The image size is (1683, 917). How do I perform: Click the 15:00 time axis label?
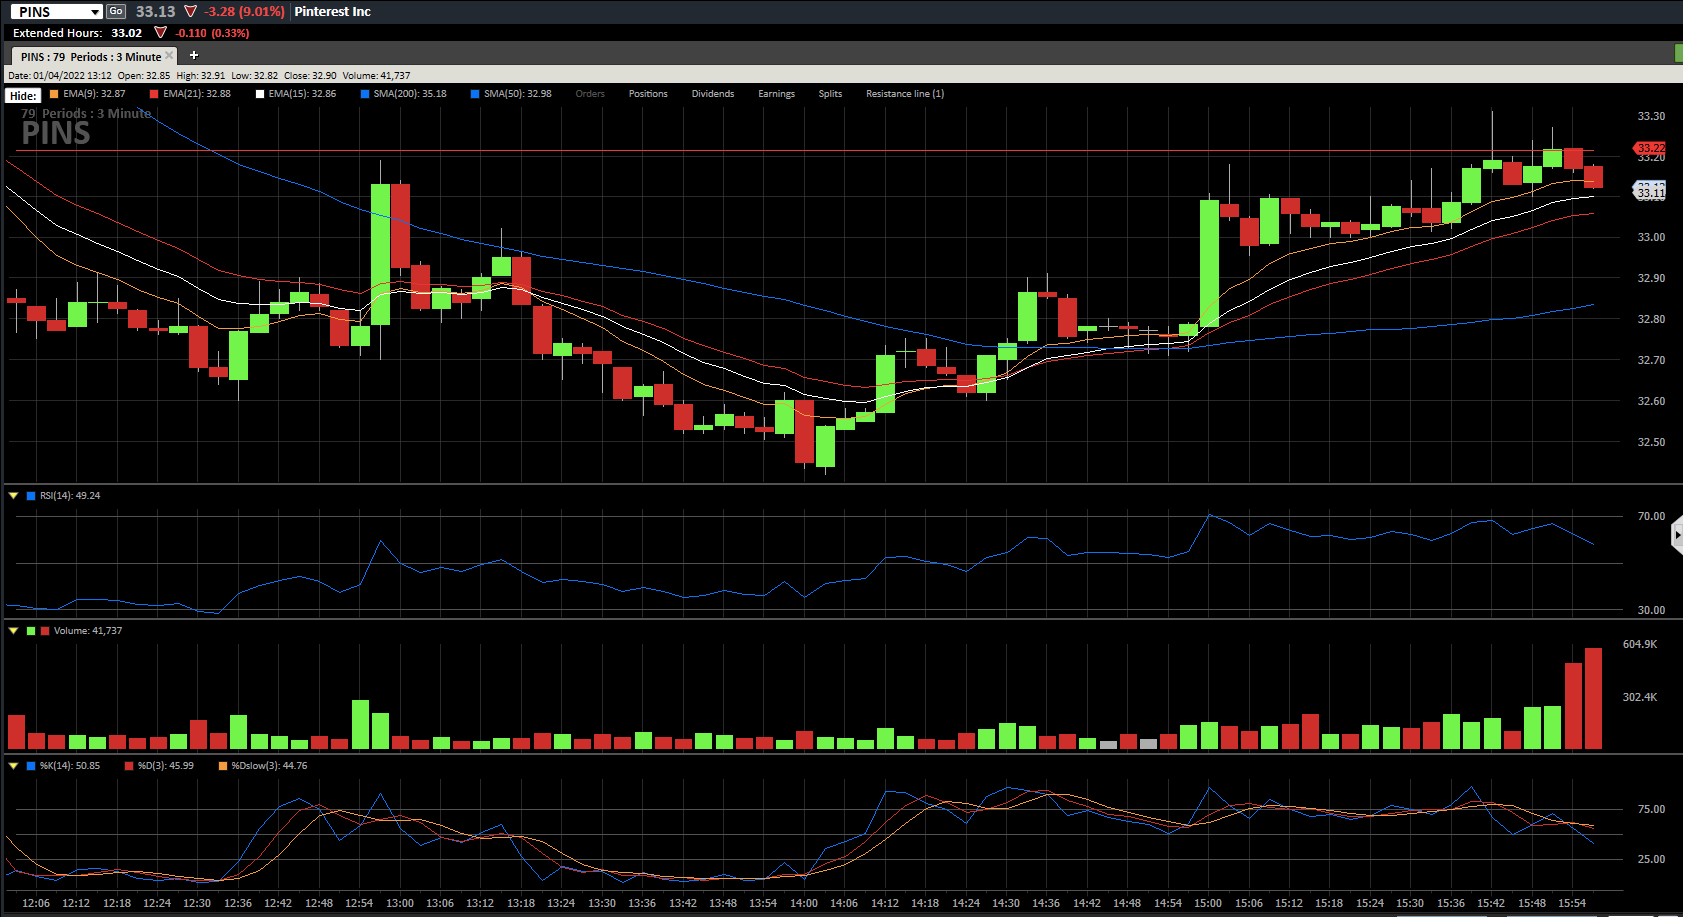[x=1208, y=903]
